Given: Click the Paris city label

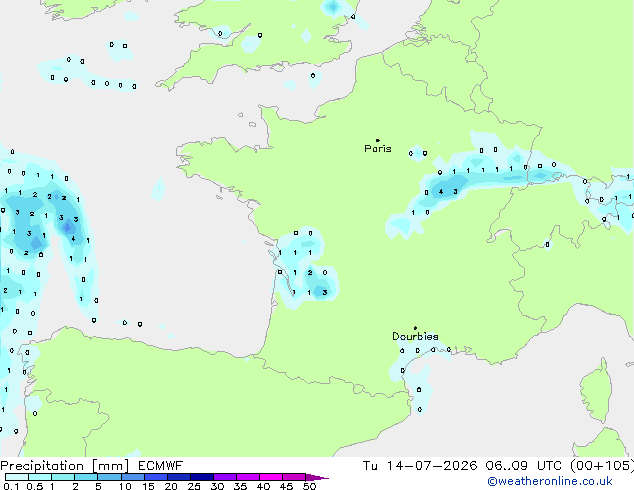Looking at the screenshot, I should pos(378,149).
